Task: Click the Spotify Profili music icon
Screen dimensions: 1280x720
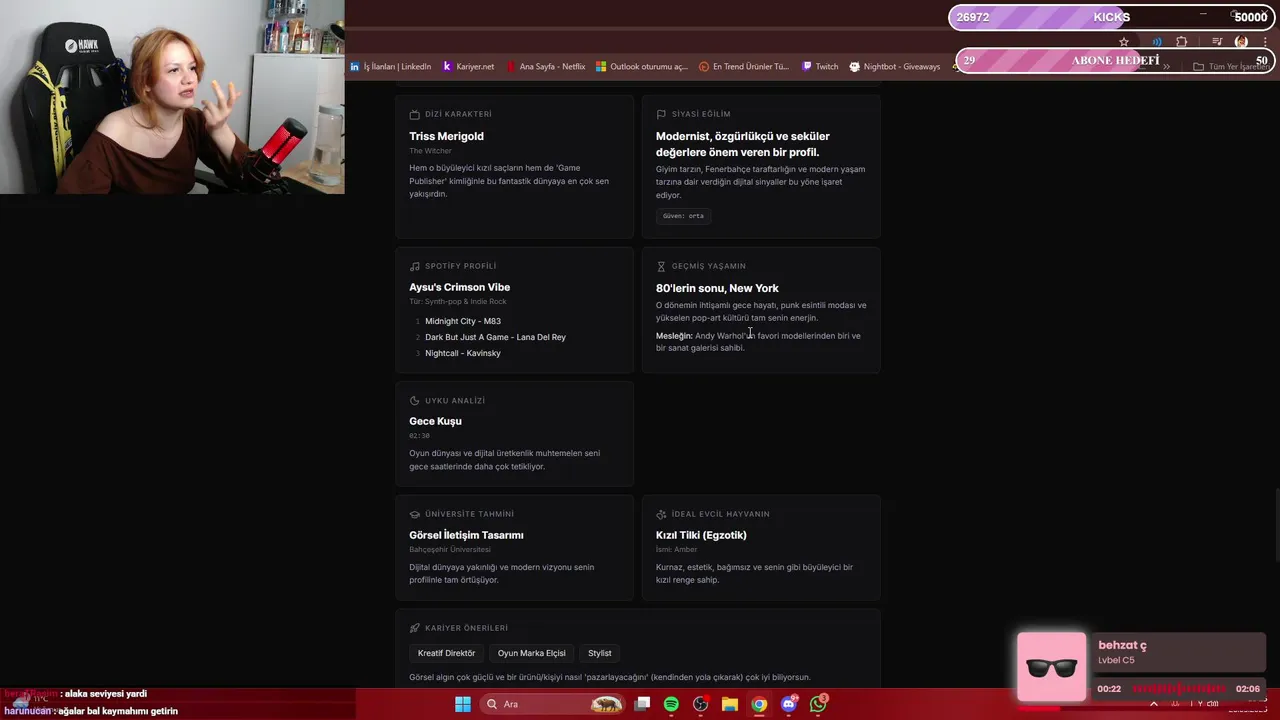Action: [x=415, y=266]
